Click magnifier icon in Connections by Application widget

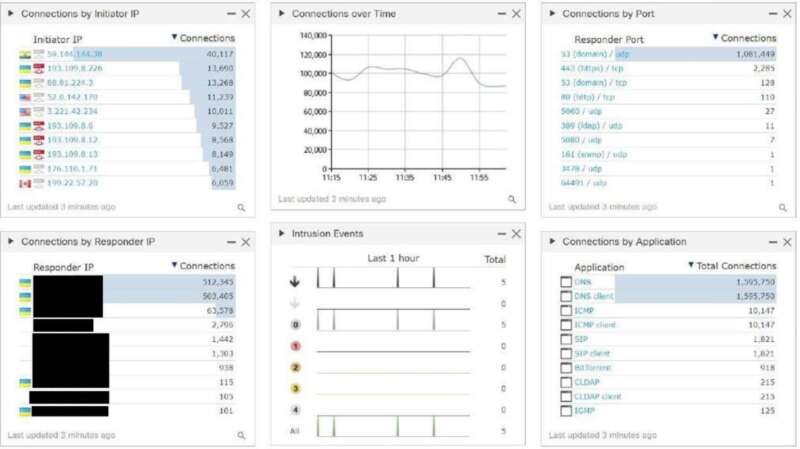click(782, 435)
